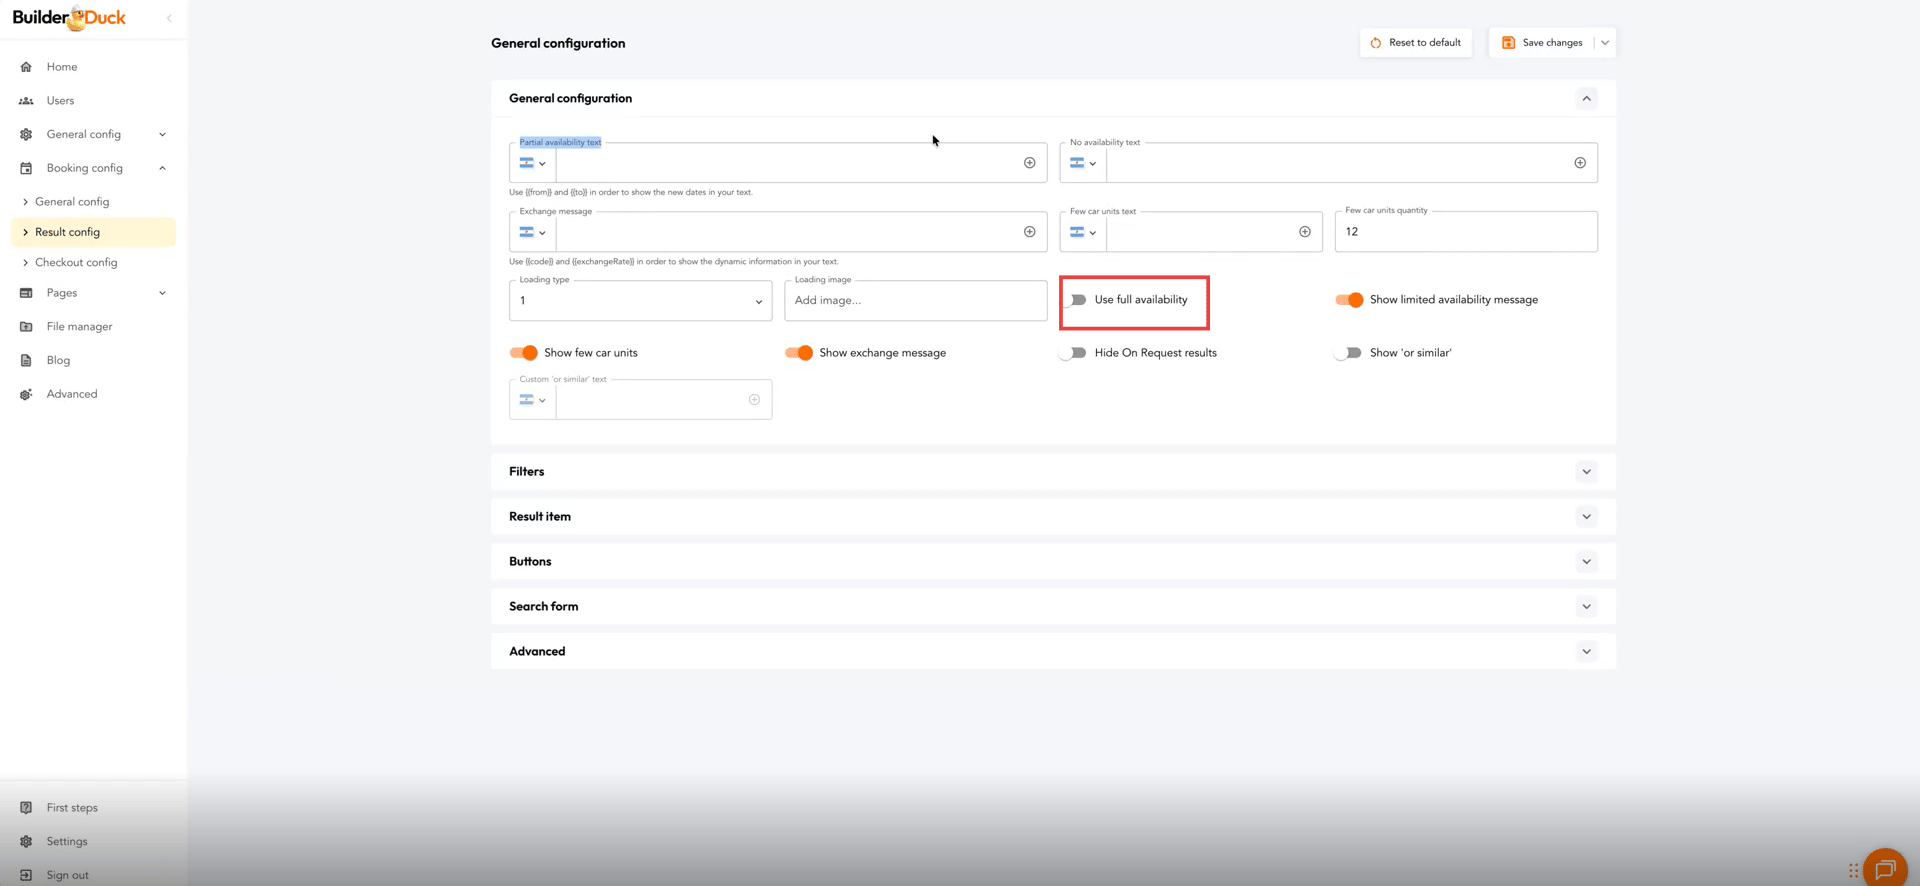The width and height of the screenshot is (1920, 886).
Task: Click the Users icon in sidebar
Action: coord(26,101)
